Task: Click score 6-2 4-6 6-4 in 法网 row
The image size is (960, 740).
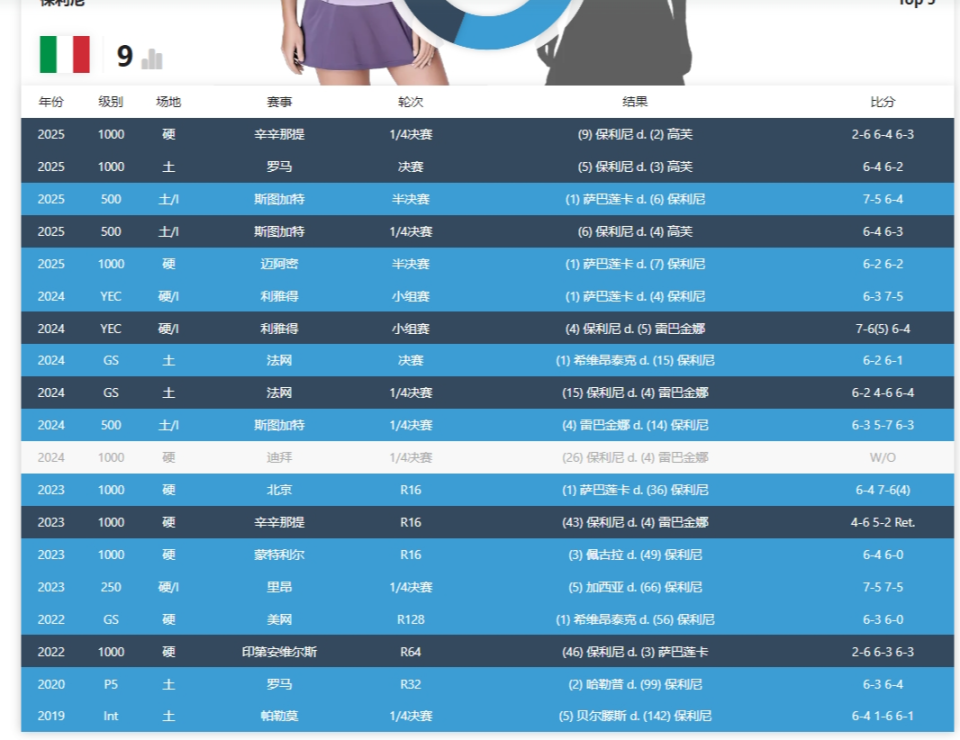Action: (x=882, y=393)
